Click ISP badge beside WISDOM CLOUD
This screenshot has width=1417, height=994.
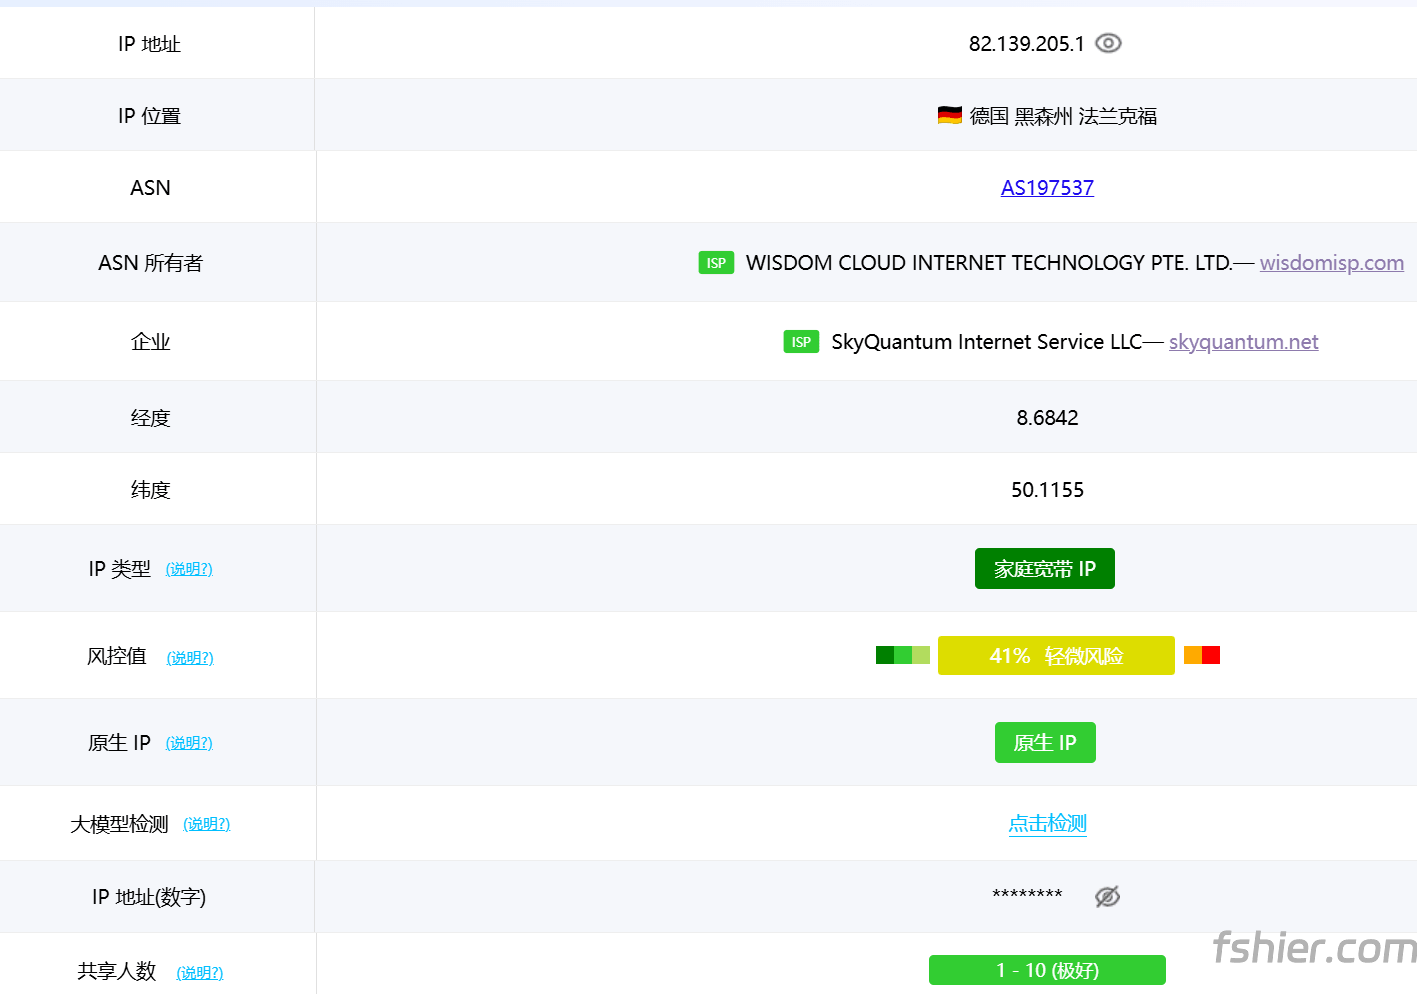tap(716, 263)
